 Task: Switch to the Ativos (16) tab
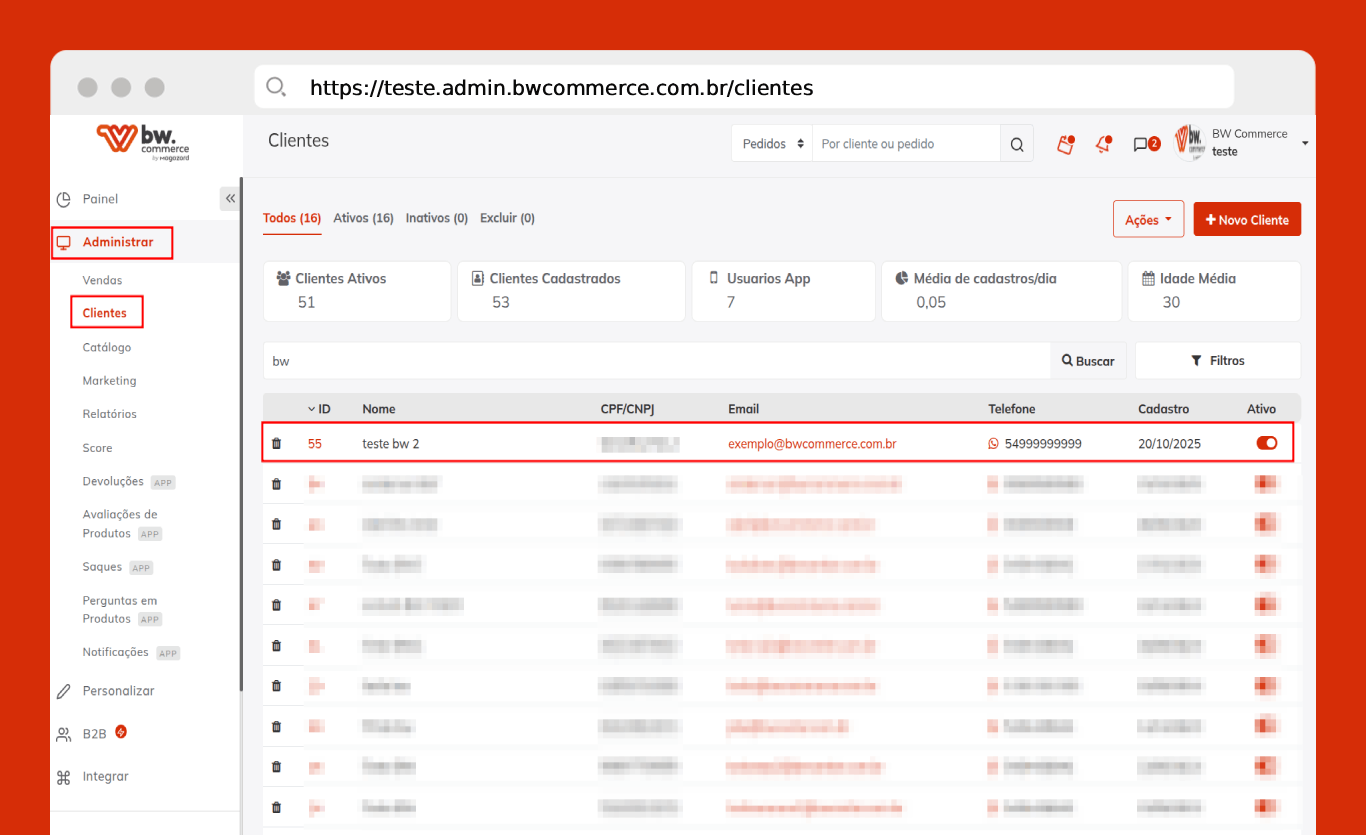pyautogui.click(x=363, y=218)
